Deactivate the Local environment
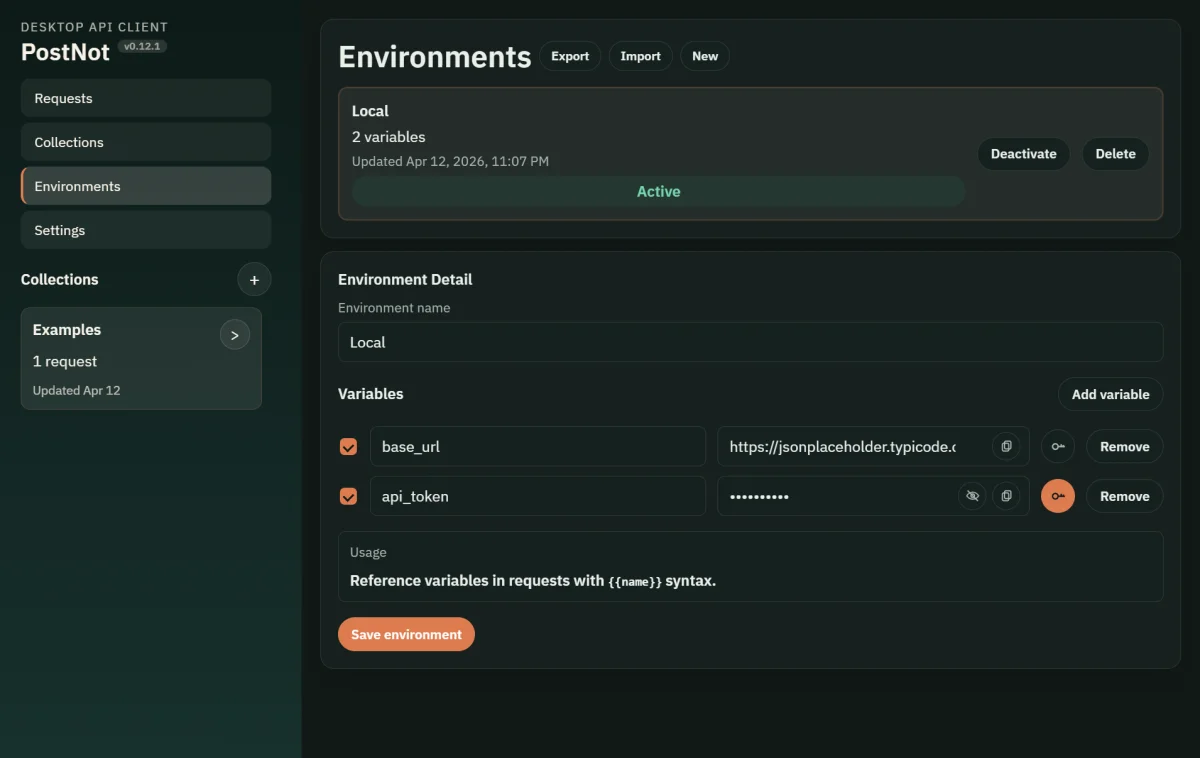Screen dimensions: 1200x758 1023,154
